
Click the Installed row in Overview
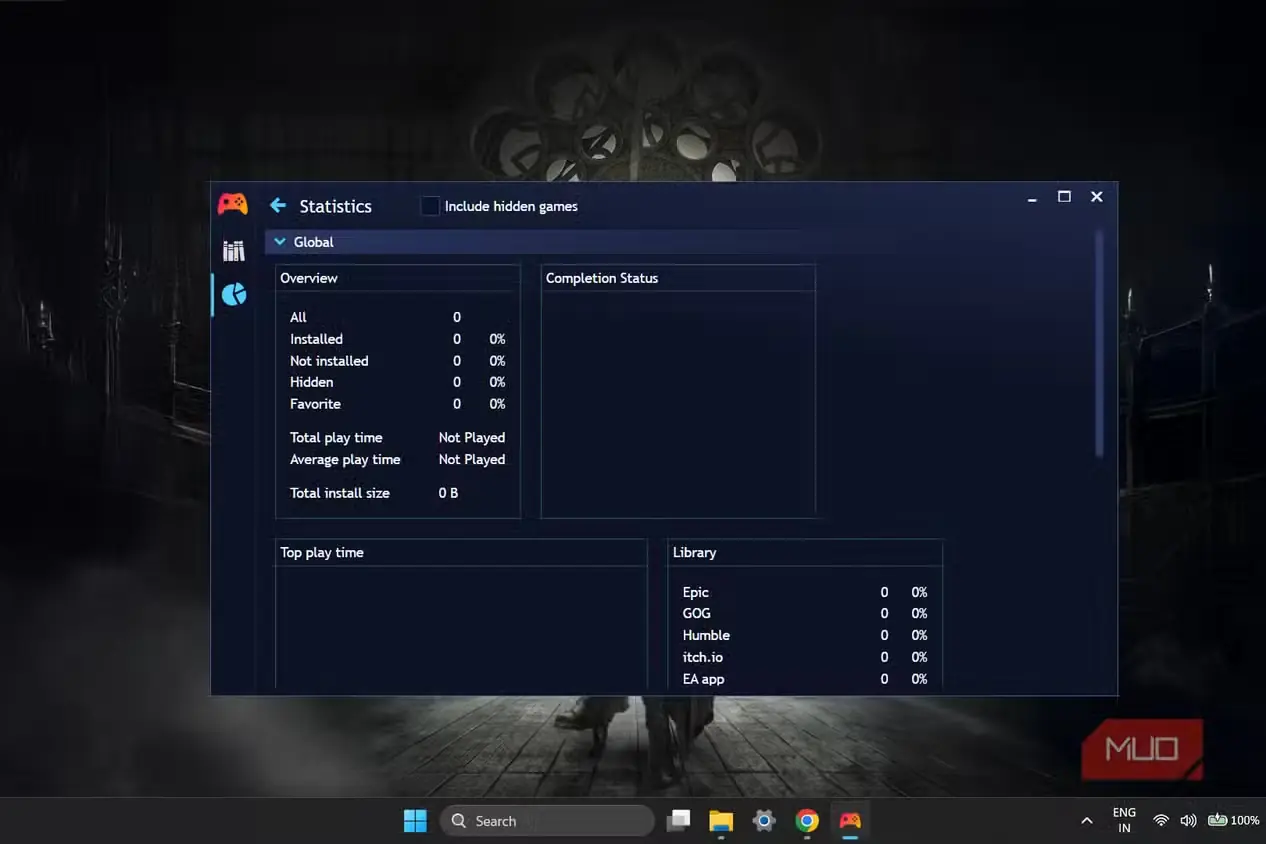(x=398, y=339)
